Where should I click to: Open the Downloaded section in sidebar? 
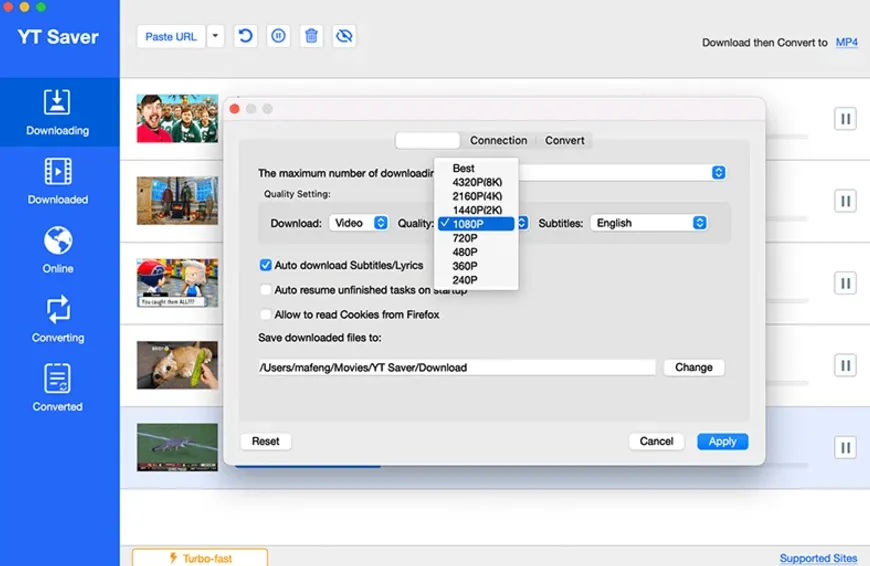(58, 181)
